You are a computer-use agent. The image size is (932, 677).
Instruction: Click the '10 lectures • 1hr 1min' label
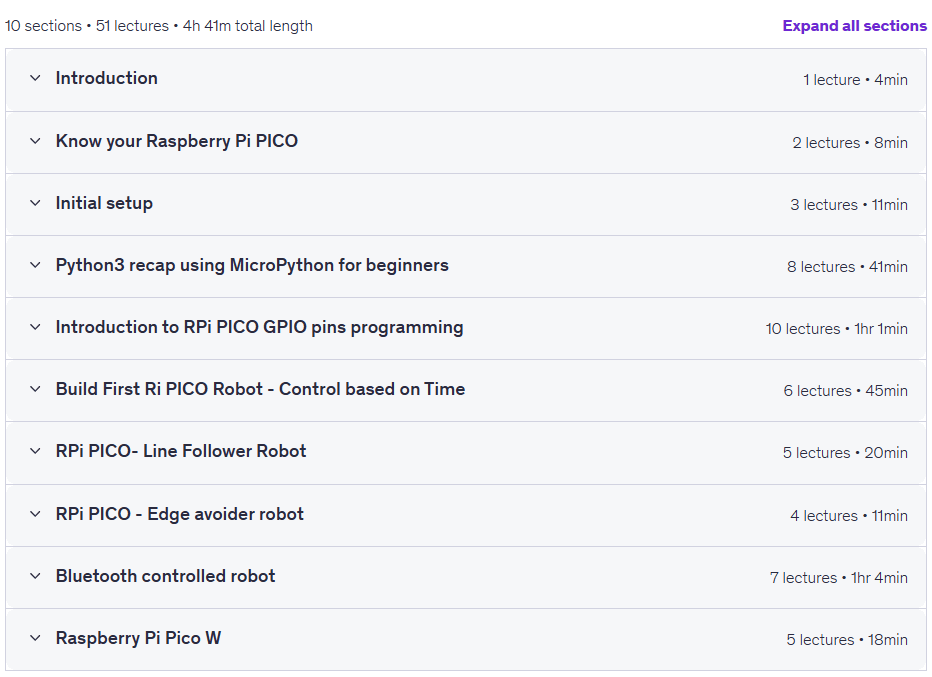pos(836,329)
